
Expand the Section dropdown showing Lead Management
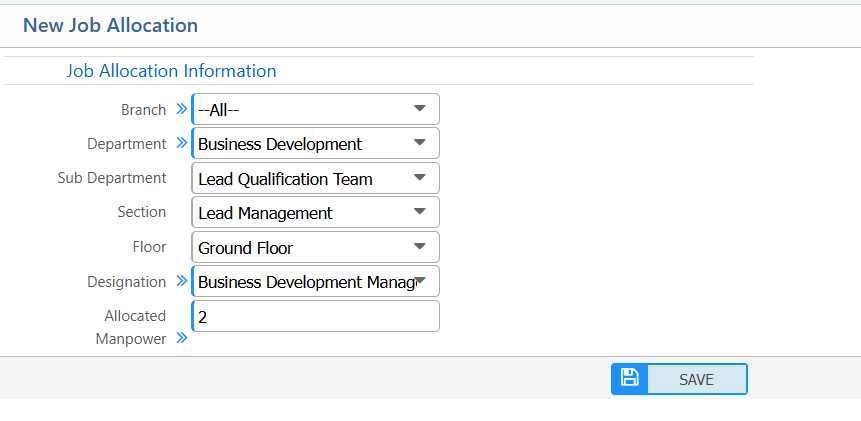coord(315,212)
